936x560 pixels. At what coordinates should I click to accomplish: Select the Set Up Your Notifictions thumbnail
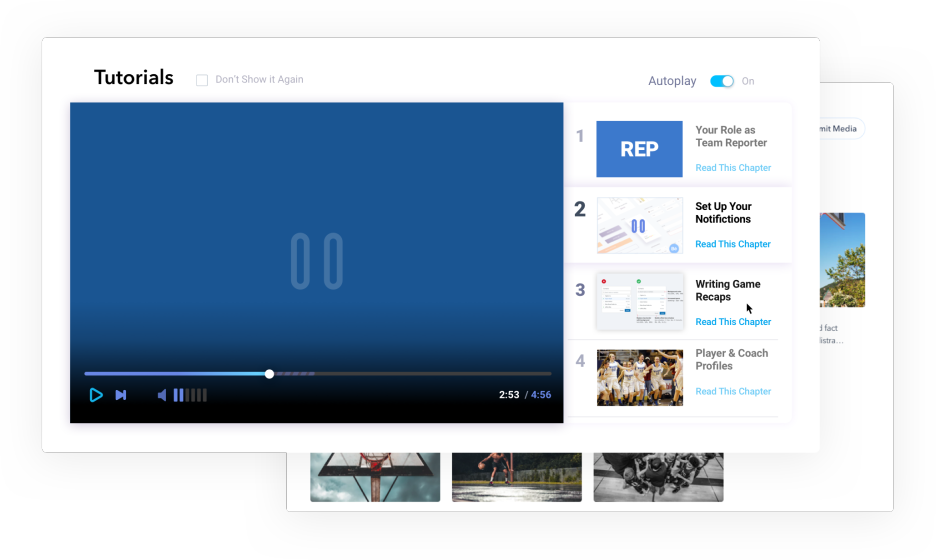pyautogui.click(x=639, y=225)
